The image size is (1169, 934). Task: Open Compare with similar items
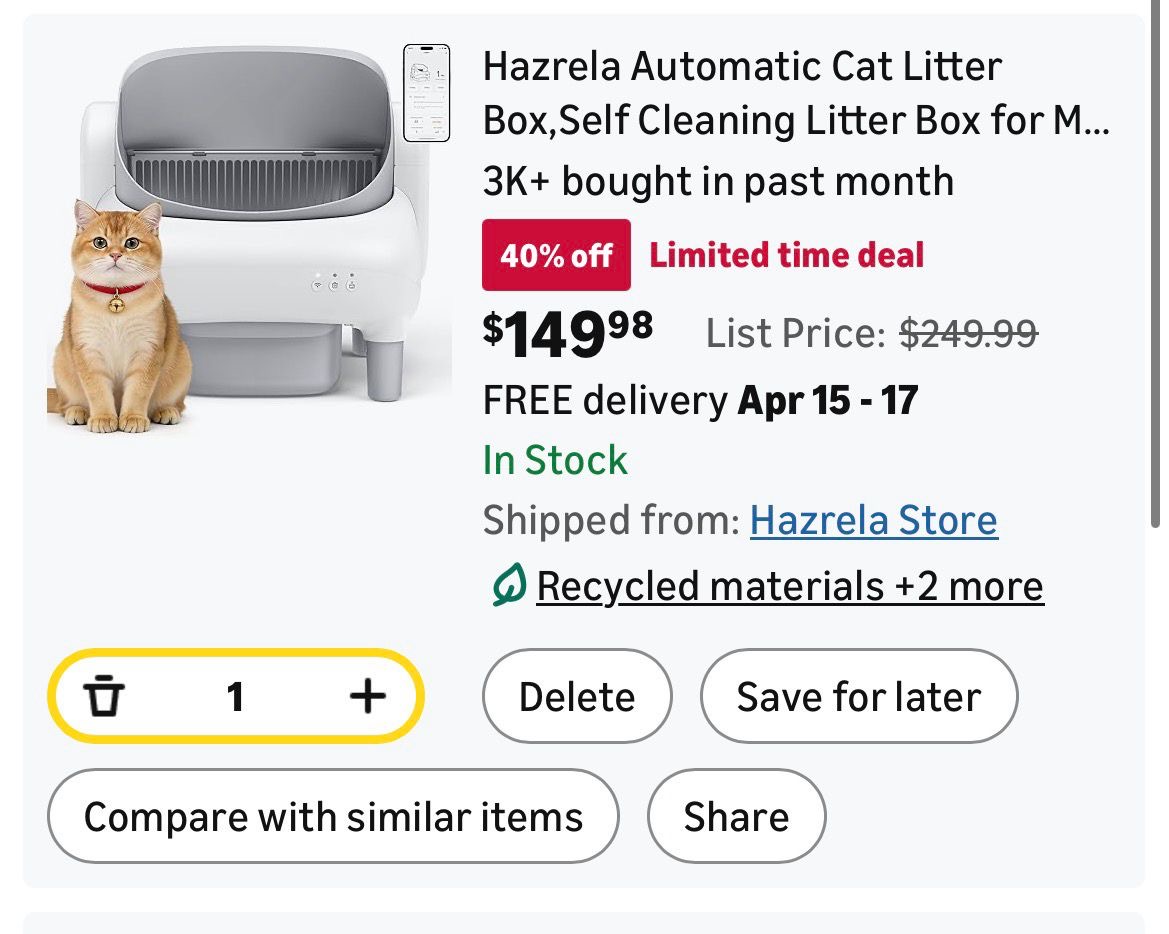click(x=333, y=817)
